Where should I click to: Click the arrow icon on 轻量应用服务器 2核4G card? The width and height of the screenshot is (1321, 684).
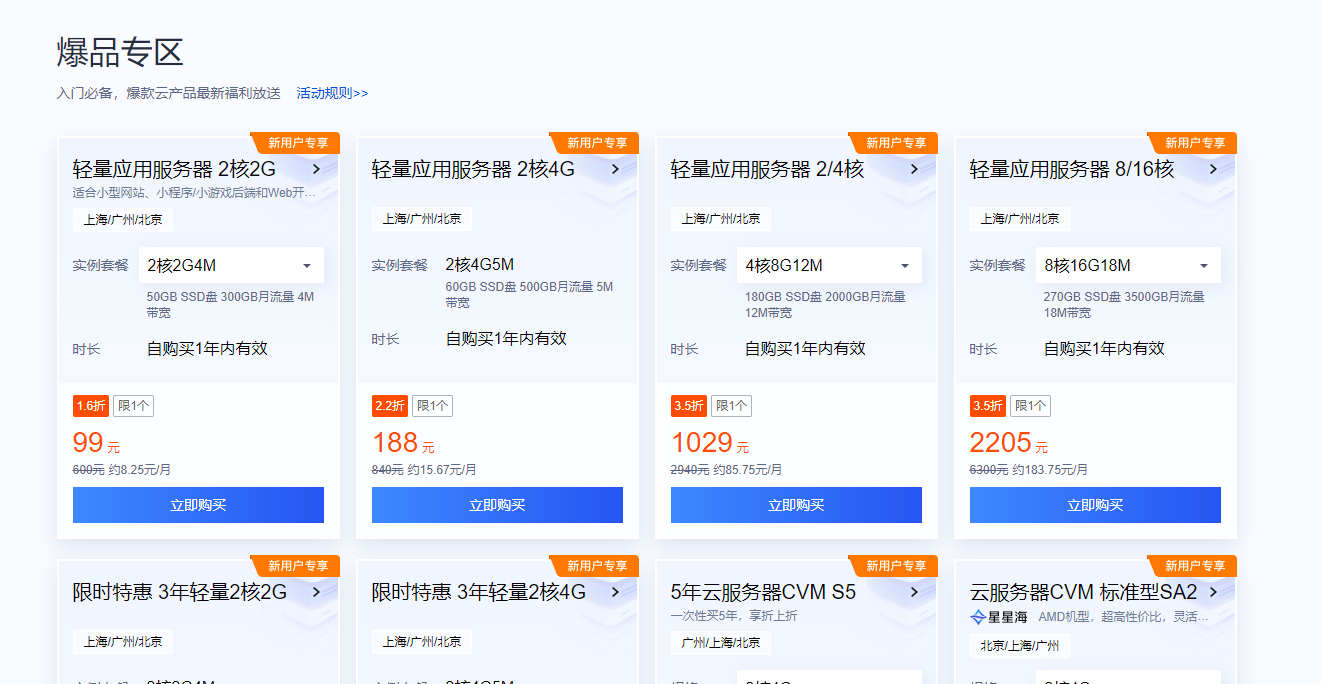tap(615, 170)
